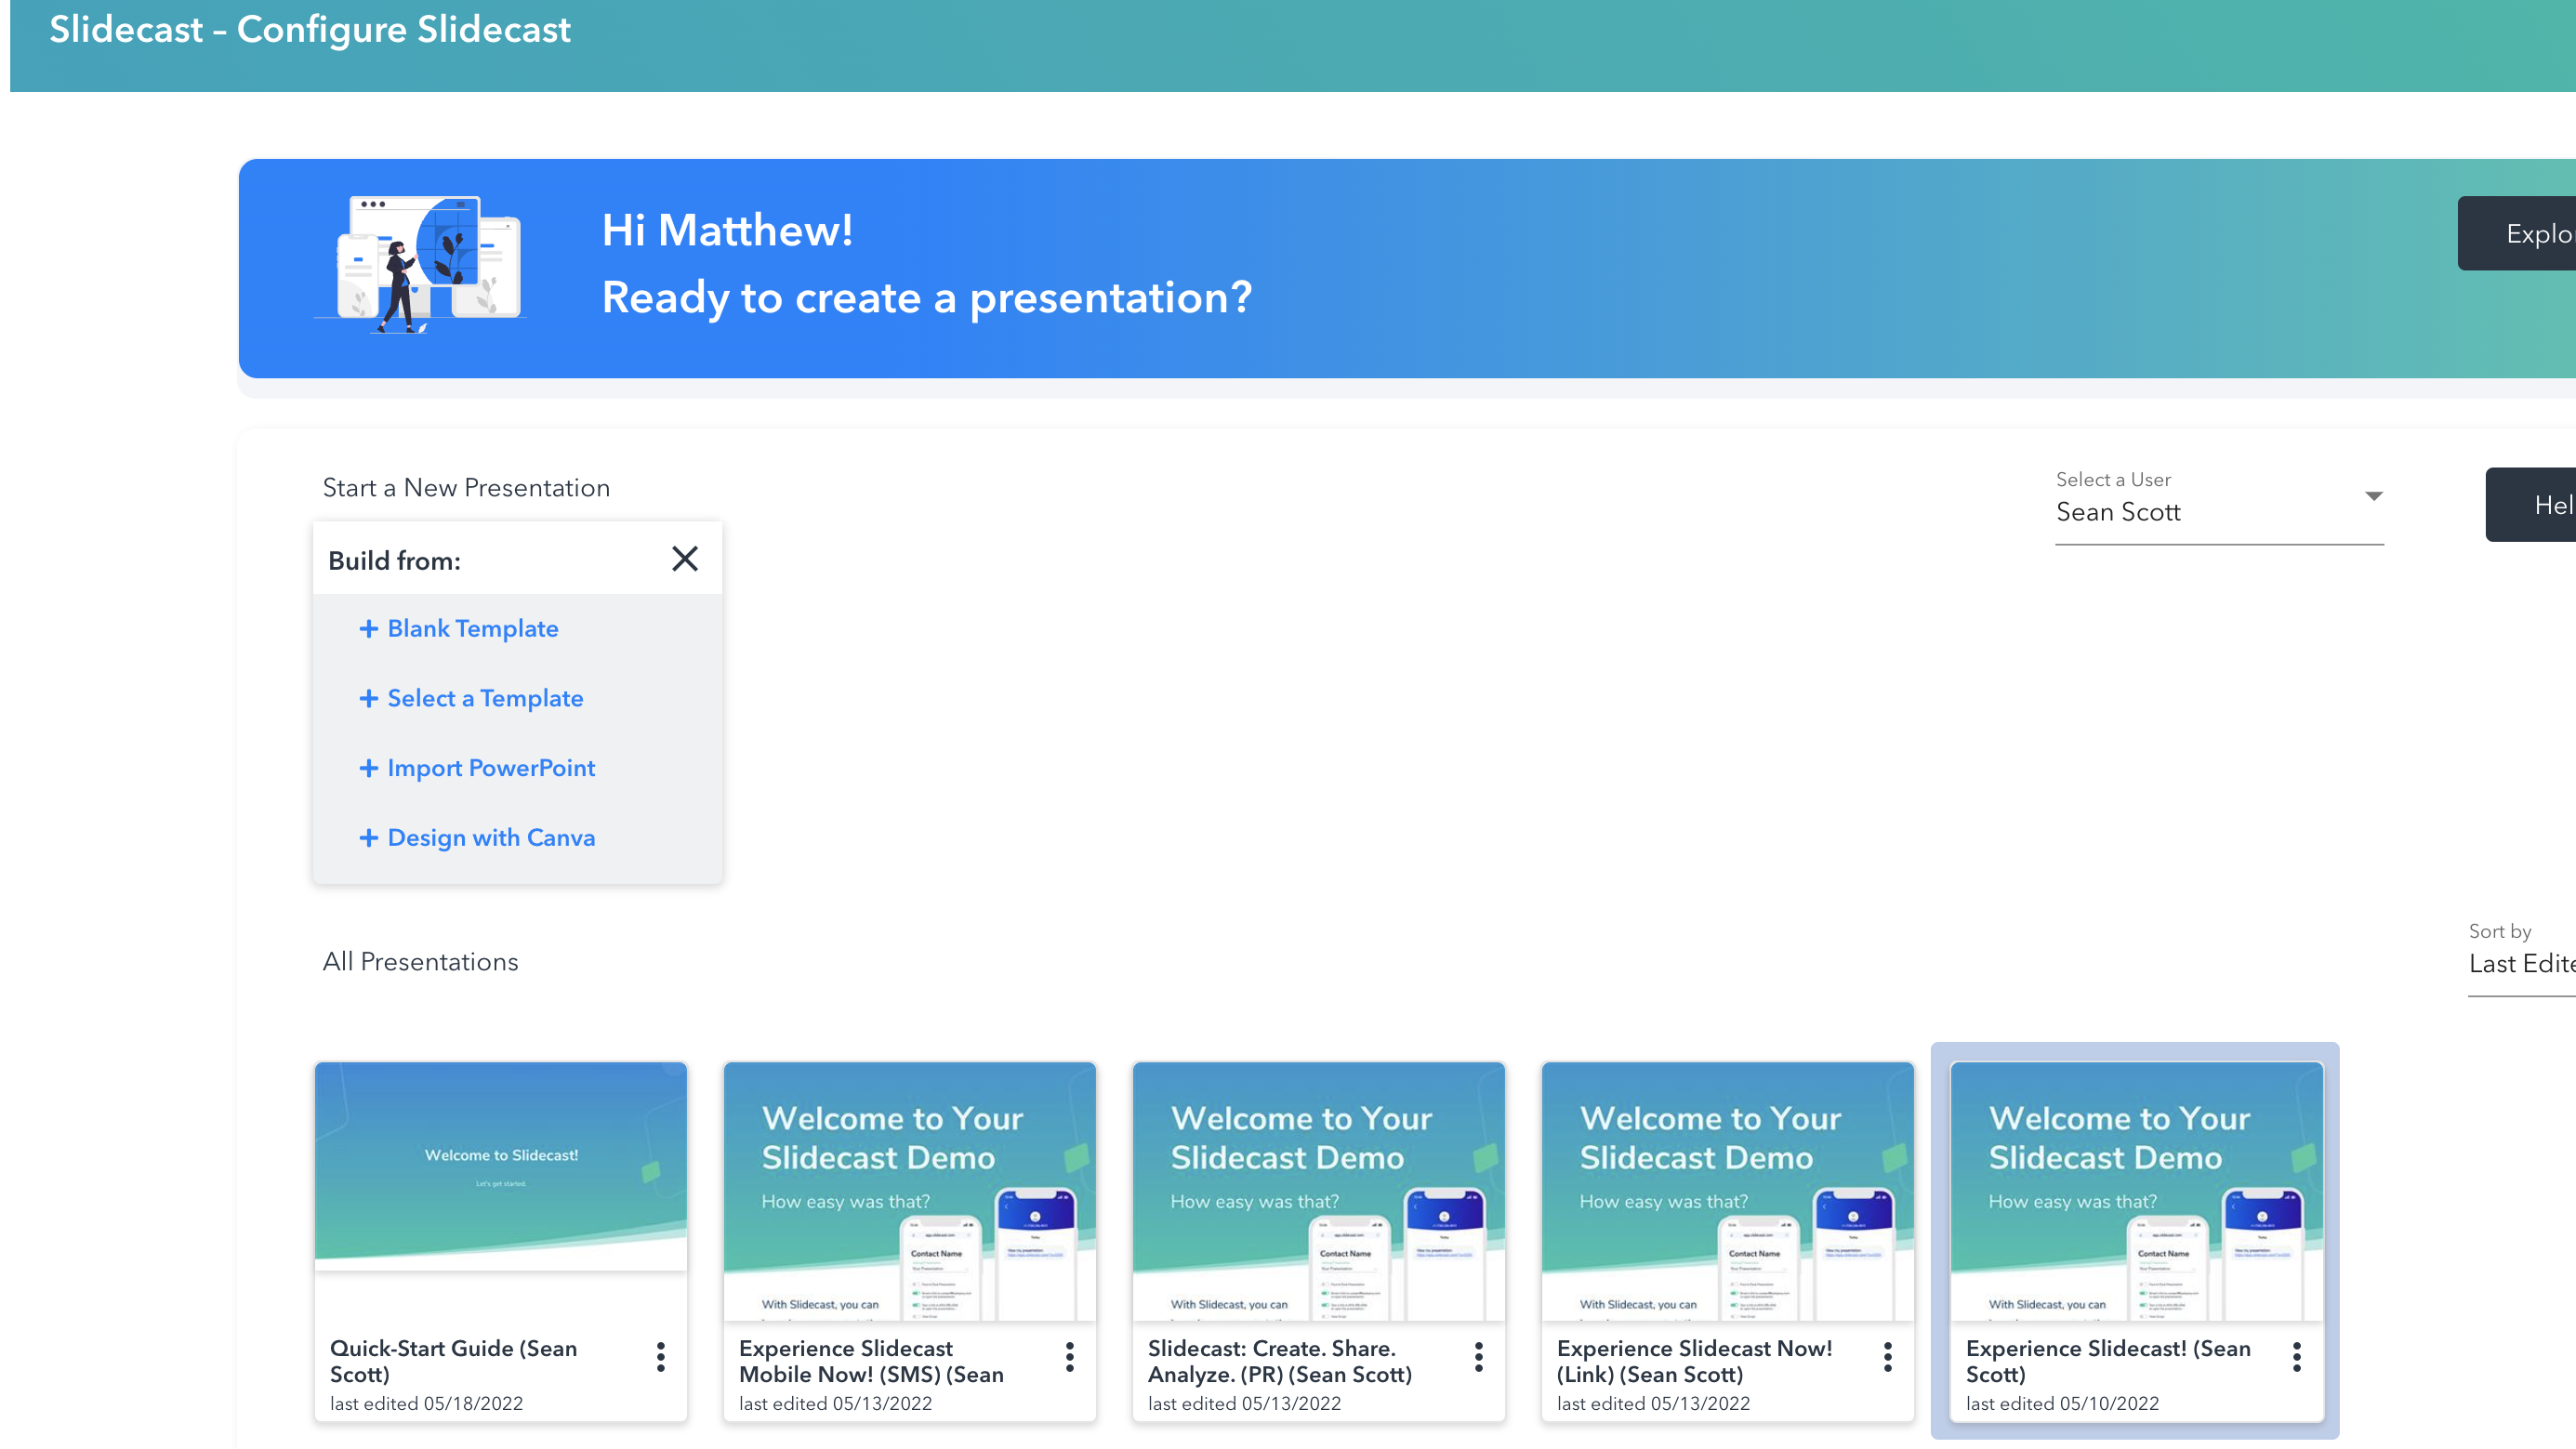2576x1449 pixels.
Task: Click Slidecast – Configure Slidecast page title
Action: [310, 30]
